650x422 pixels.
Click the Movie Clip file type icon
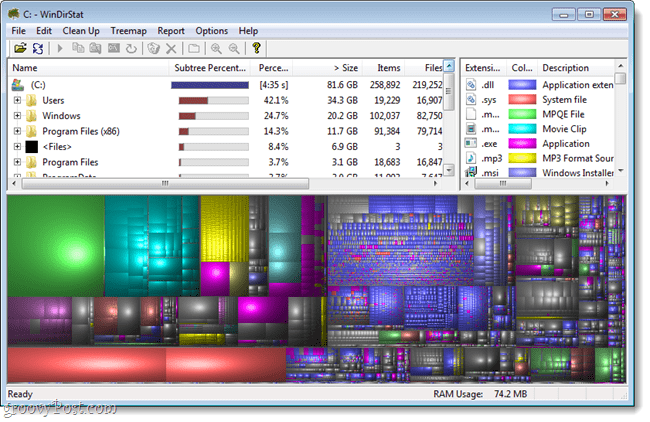[471, 129]
